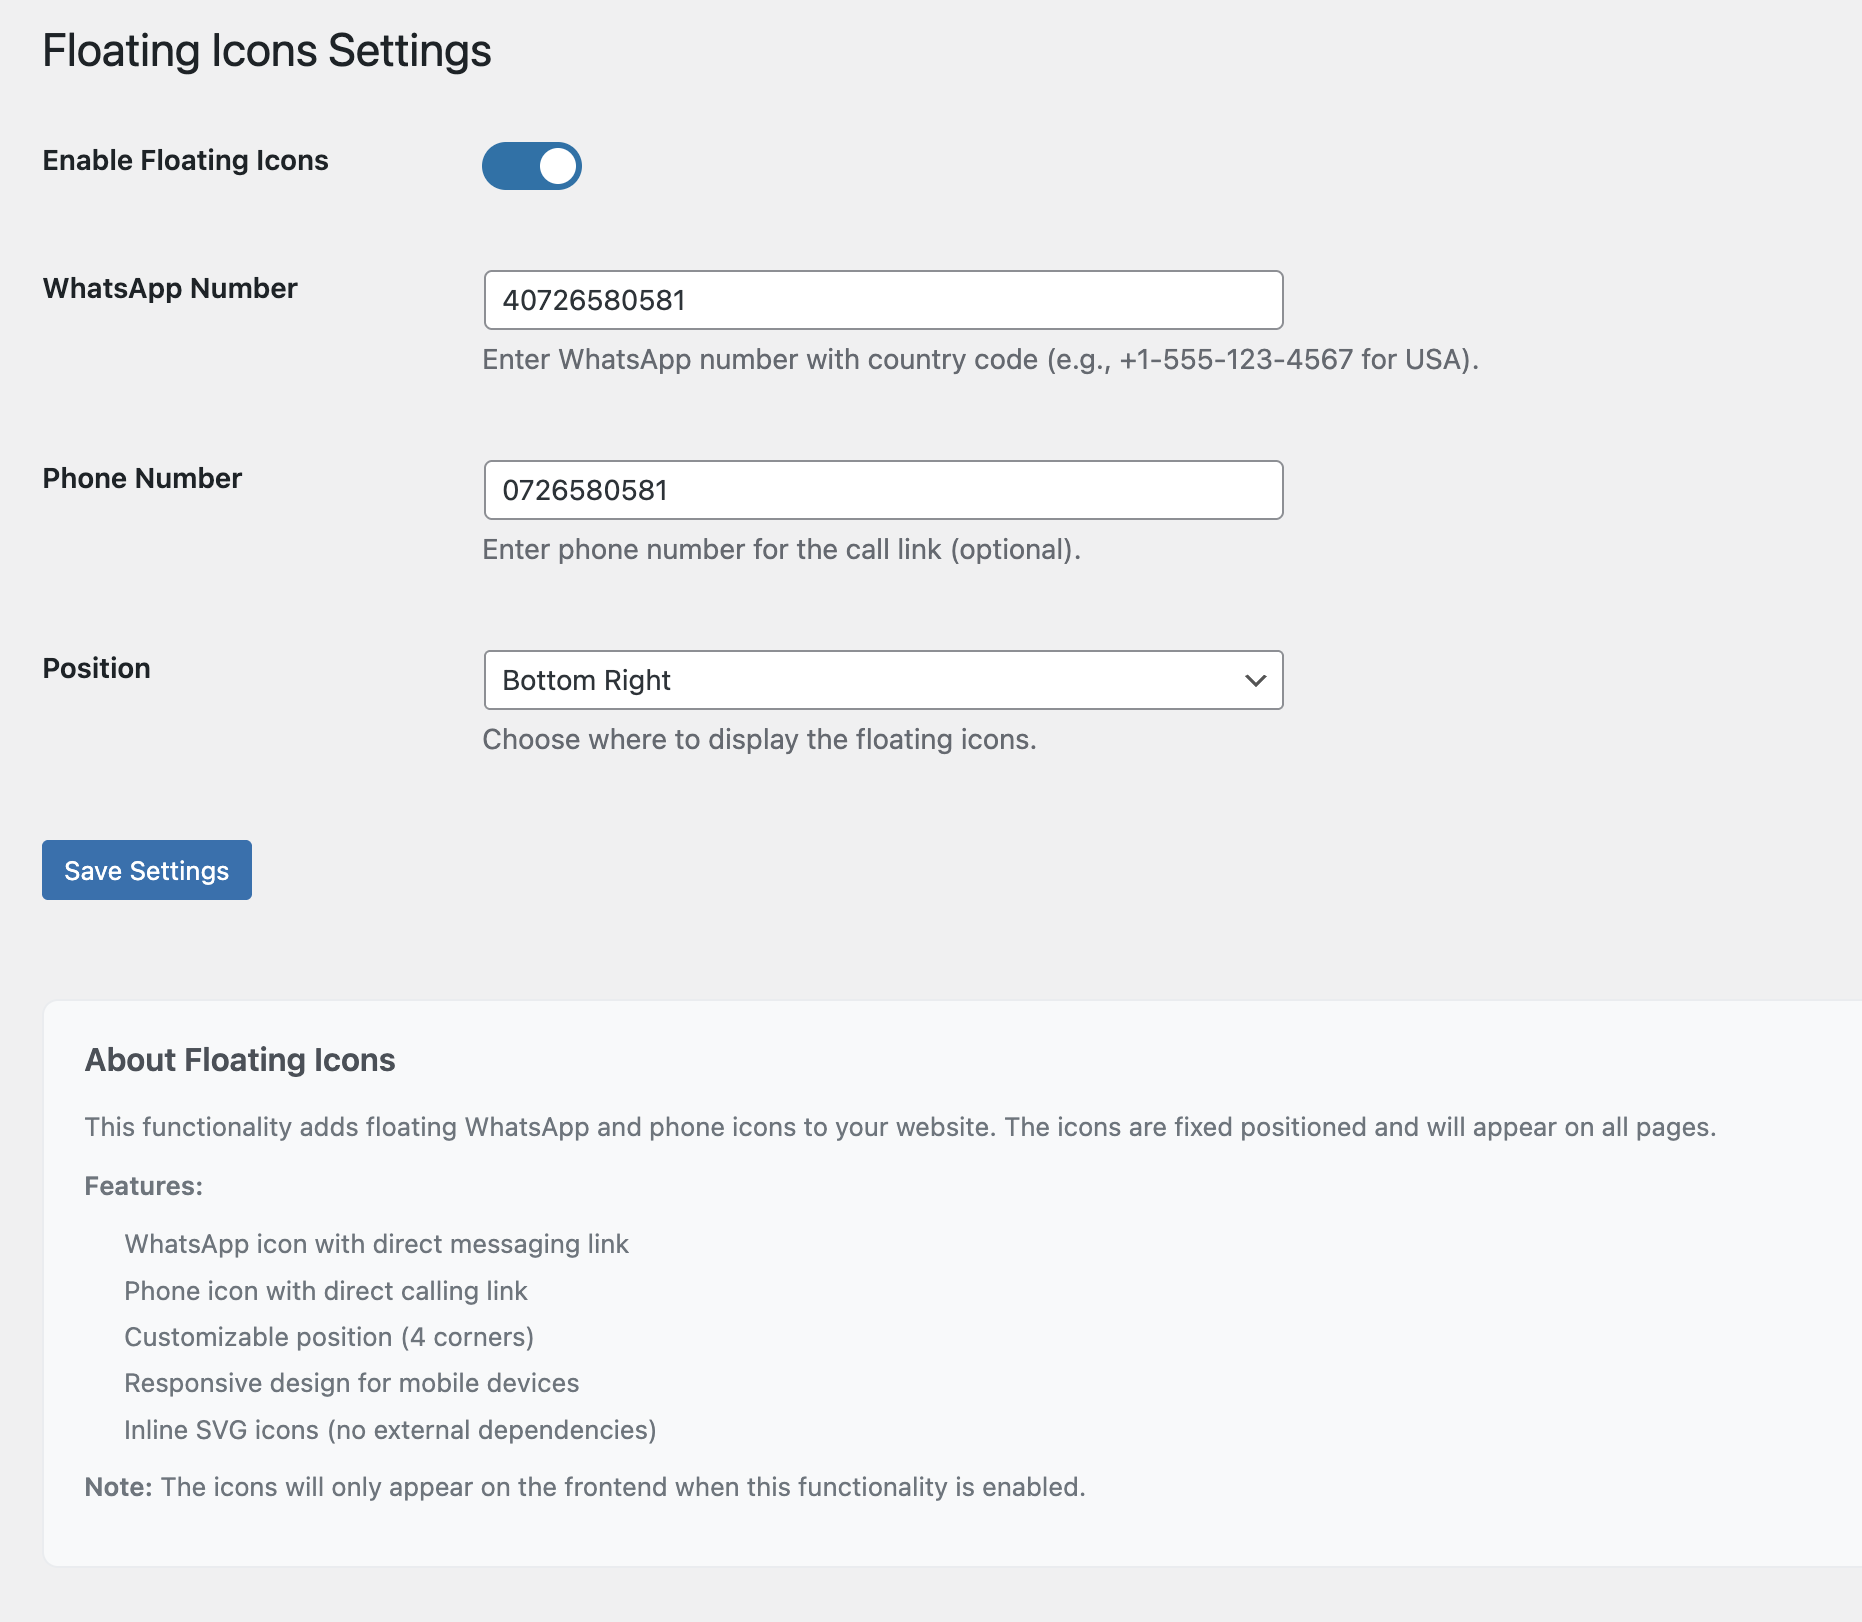Screen dimensions: 1862x1622
Task: Click the 'Inline SVG icons' feature line
Action: pos(390,1429)
